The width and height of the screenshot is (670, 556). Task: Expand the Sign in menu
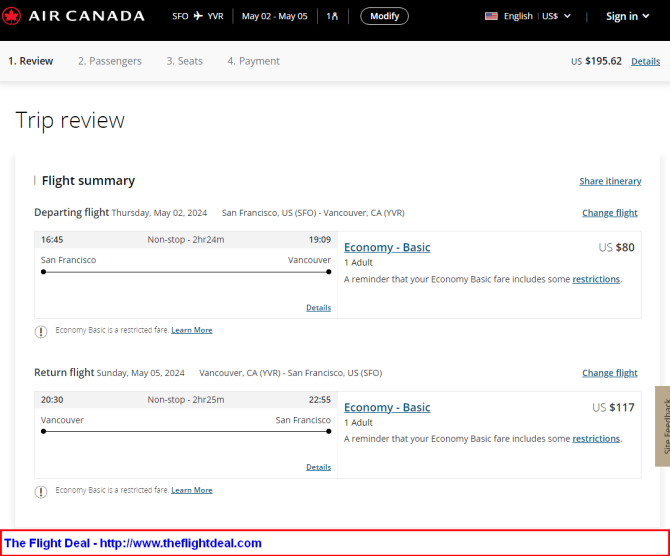(627, 16)
